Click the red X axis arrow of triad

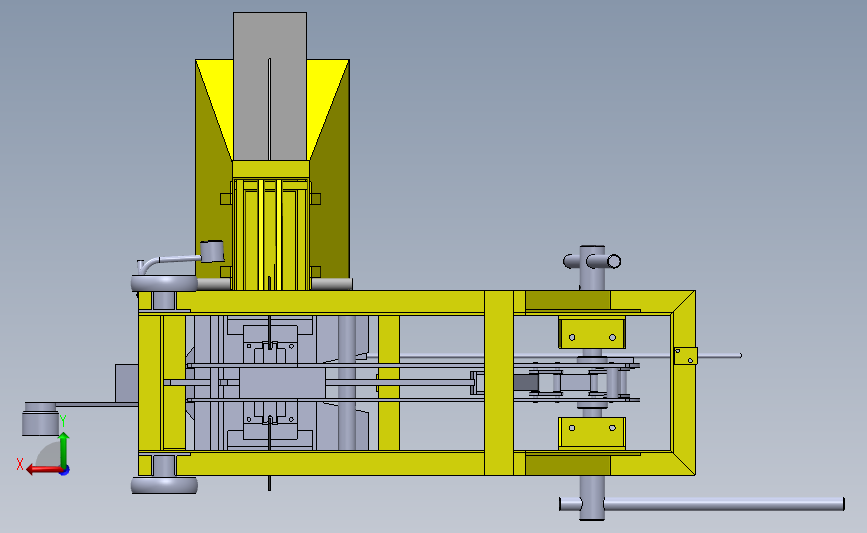[x=43, y=470]
